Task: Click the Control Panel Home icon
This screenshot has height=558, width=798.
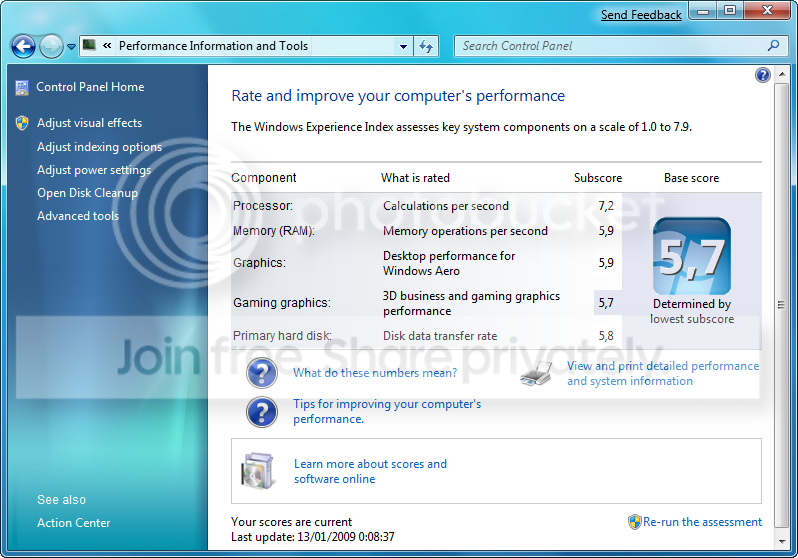Action: (22, 88)
